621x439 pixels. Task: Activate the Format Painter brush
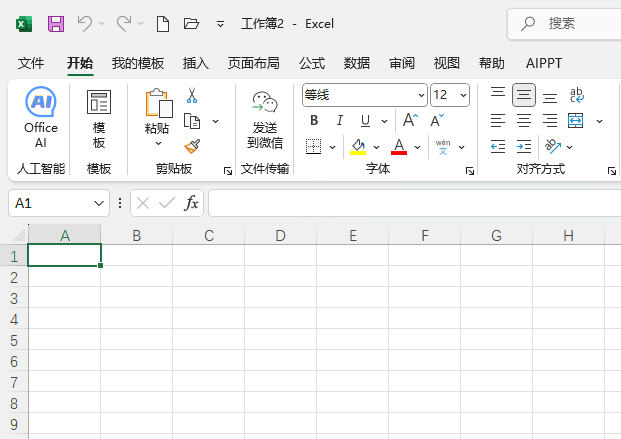pos(192,146)
